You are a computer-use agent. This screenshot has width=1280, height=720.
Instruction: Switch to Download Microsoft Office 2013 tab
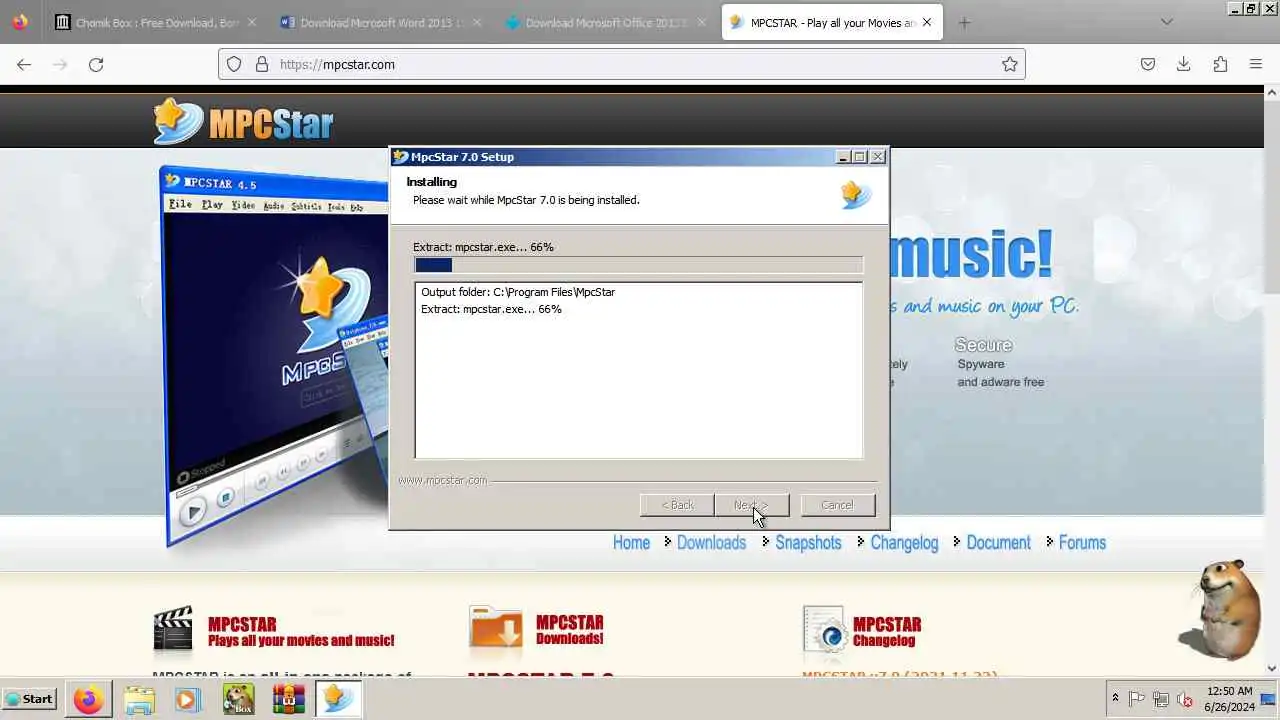coord(605,22)
